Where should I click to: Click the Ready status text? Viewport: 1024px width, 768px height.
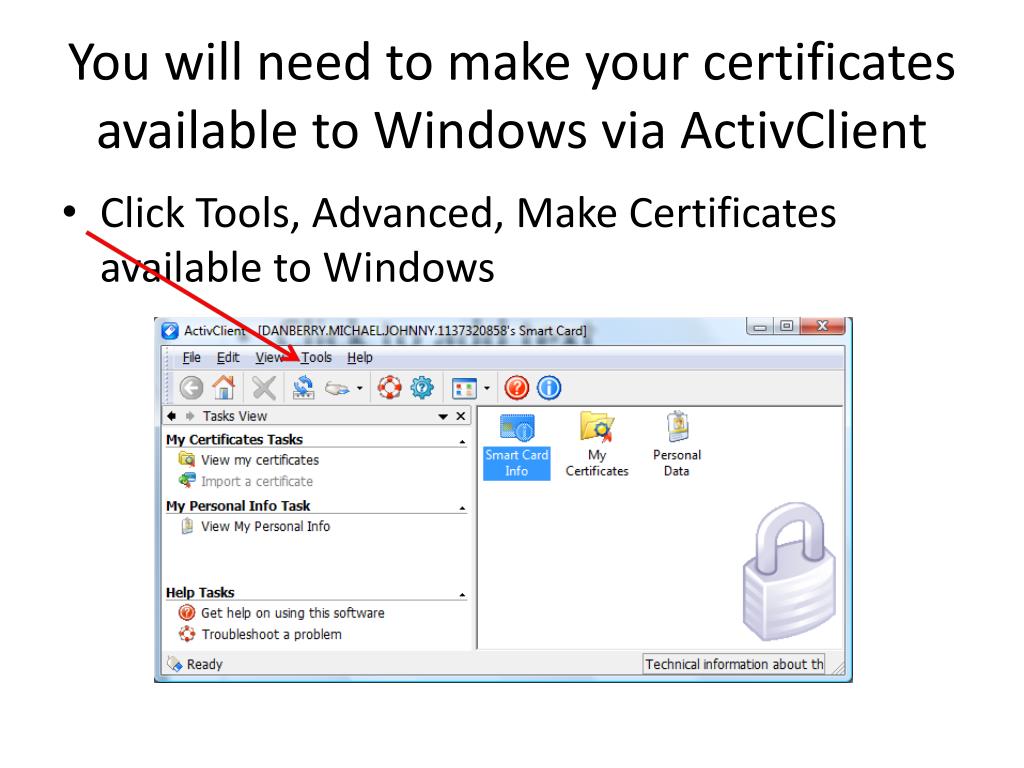(x=204, y=664)
